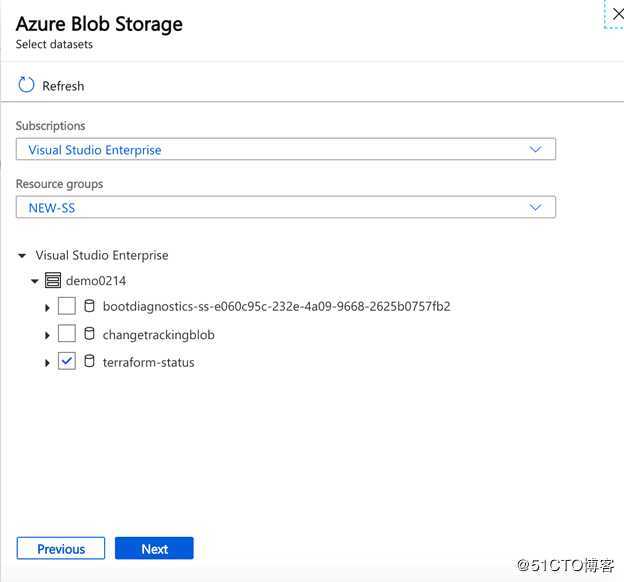Click the Refresh label text
Viewport: 624px width, 582px height.
[63, 86]
